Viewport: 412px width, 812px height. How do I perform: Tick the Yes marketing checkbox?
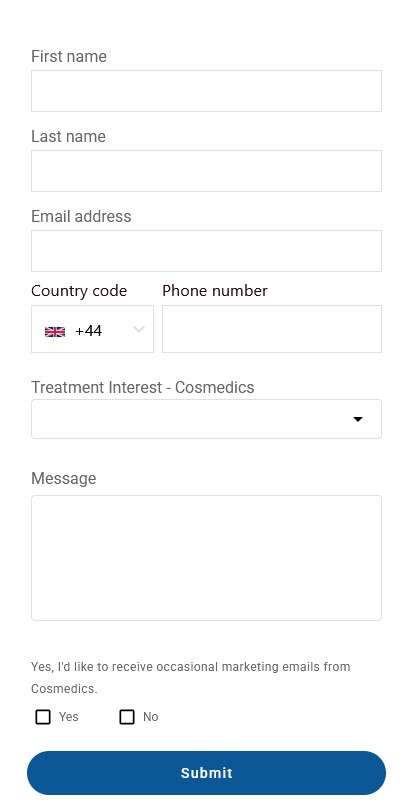point(43,717)
